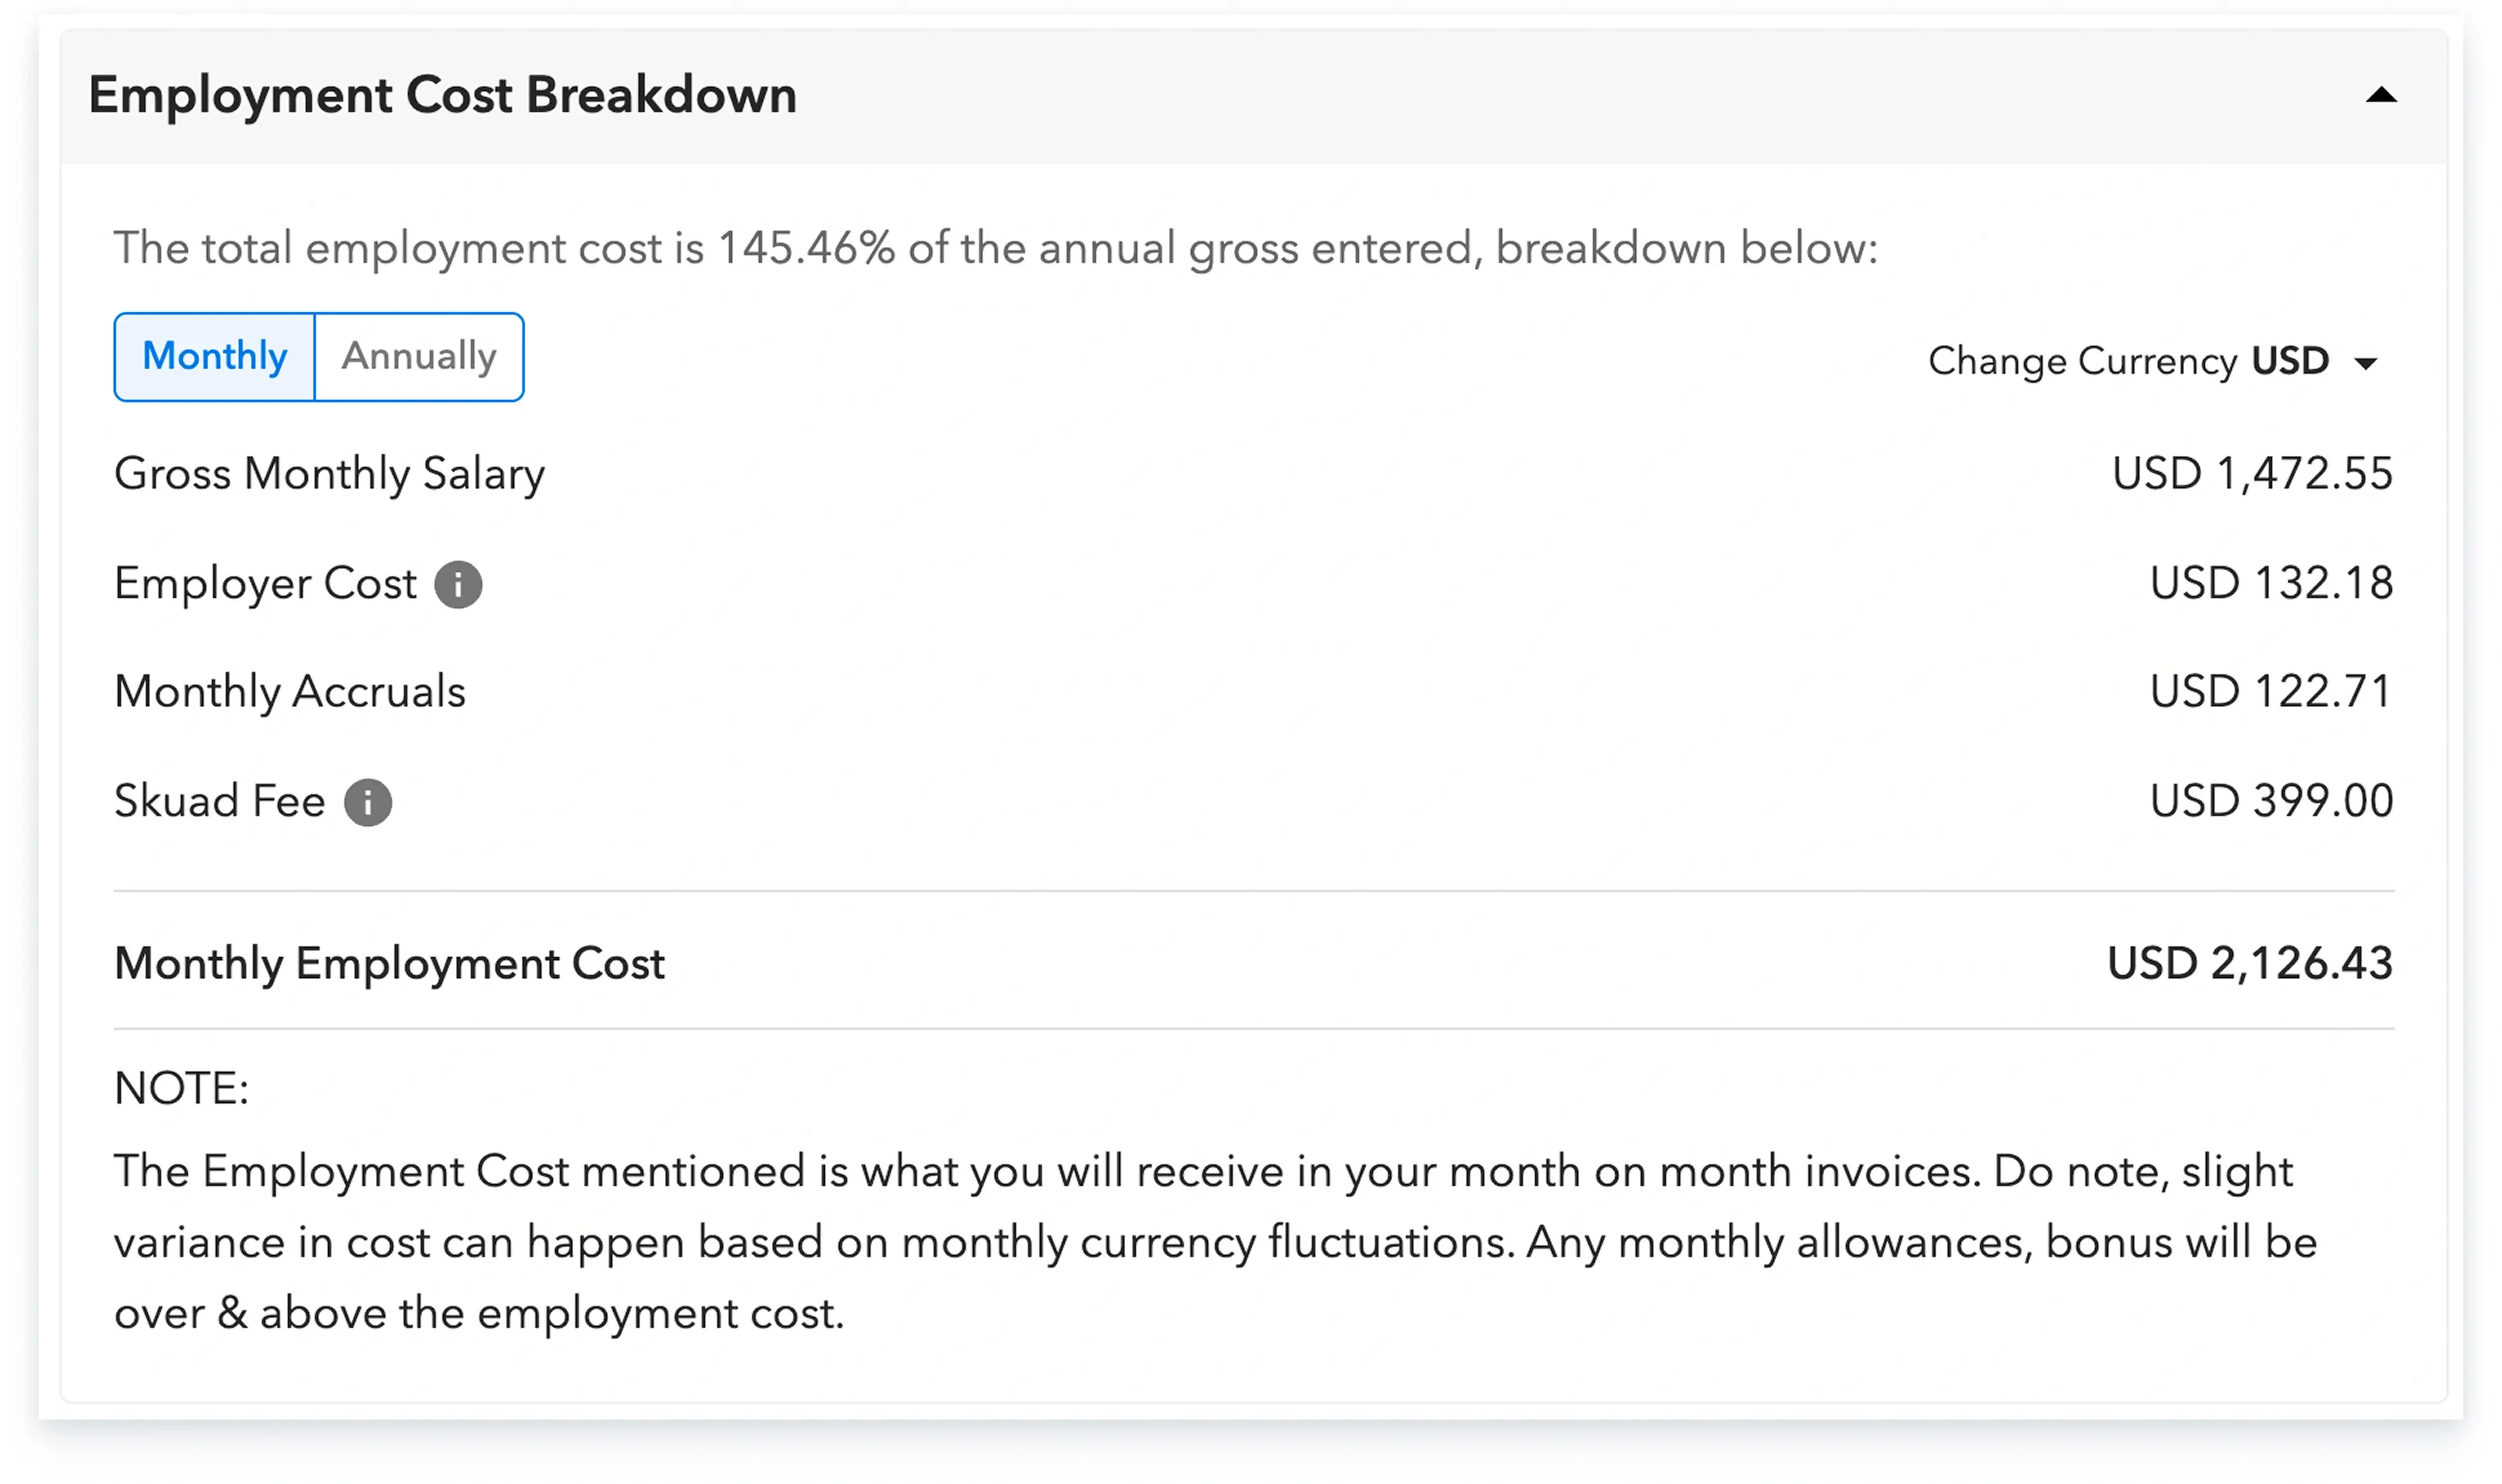
Task: Click the 145.46% total cost description line
Action: pyautogui.click(x=995, y=248)
